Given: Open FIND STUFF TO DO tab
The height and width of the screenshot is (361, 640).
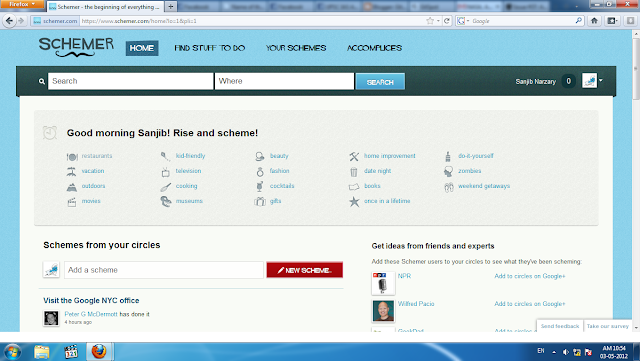Looking at the screenshot, I should 210,48.
